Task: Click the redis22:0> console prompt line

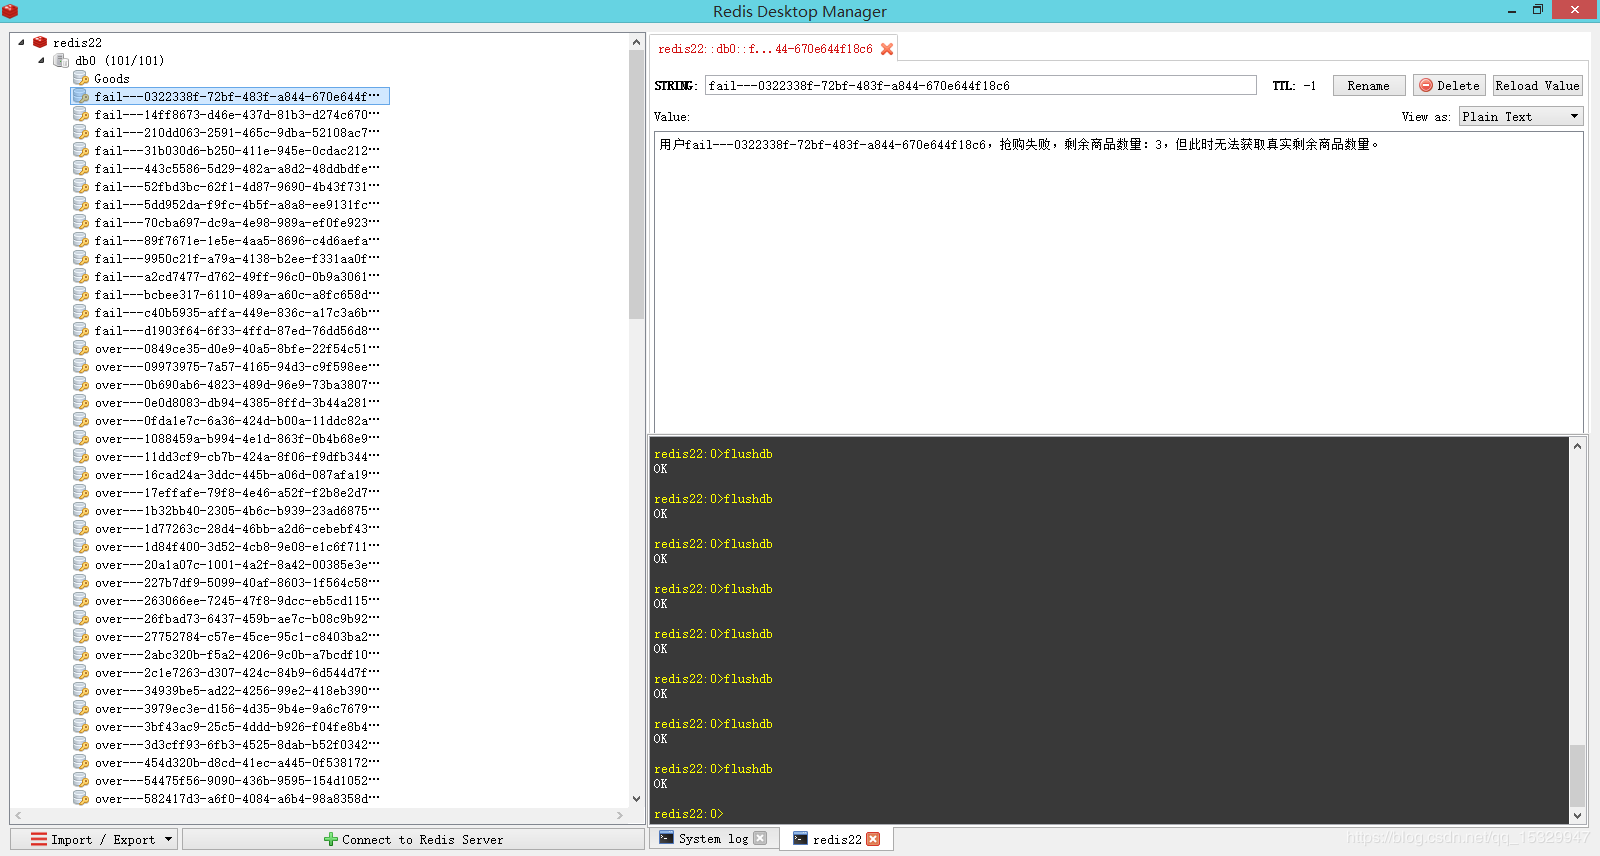Action: 689,814
